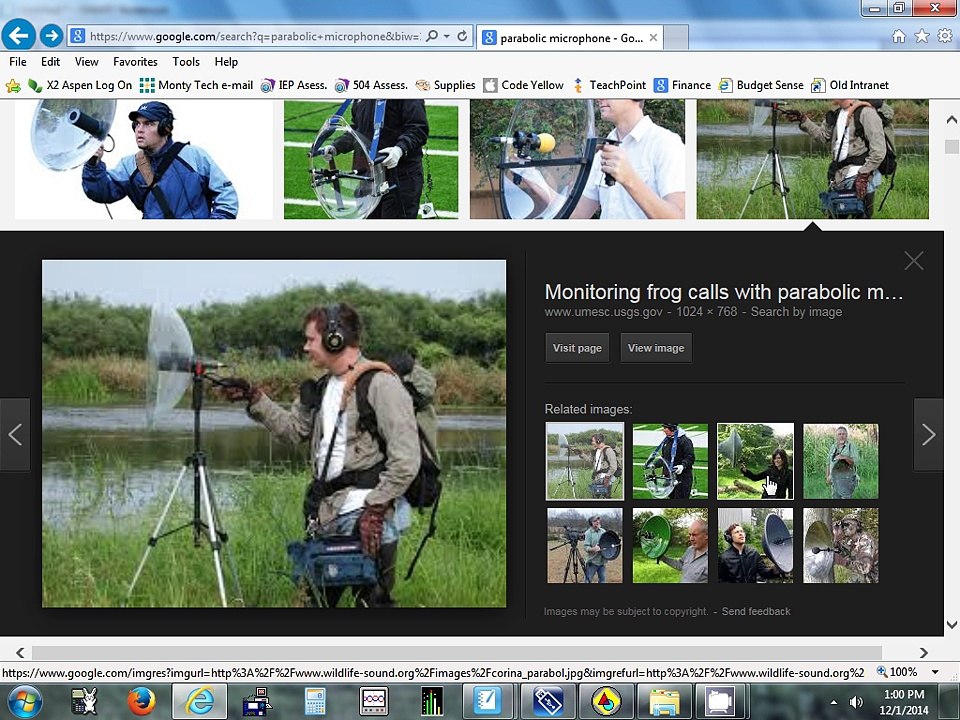This screenshot has height=720, width=960.
Task: Open the clock showing 1:00 PM
Action: pyautogui.click(x=904, y=702)
